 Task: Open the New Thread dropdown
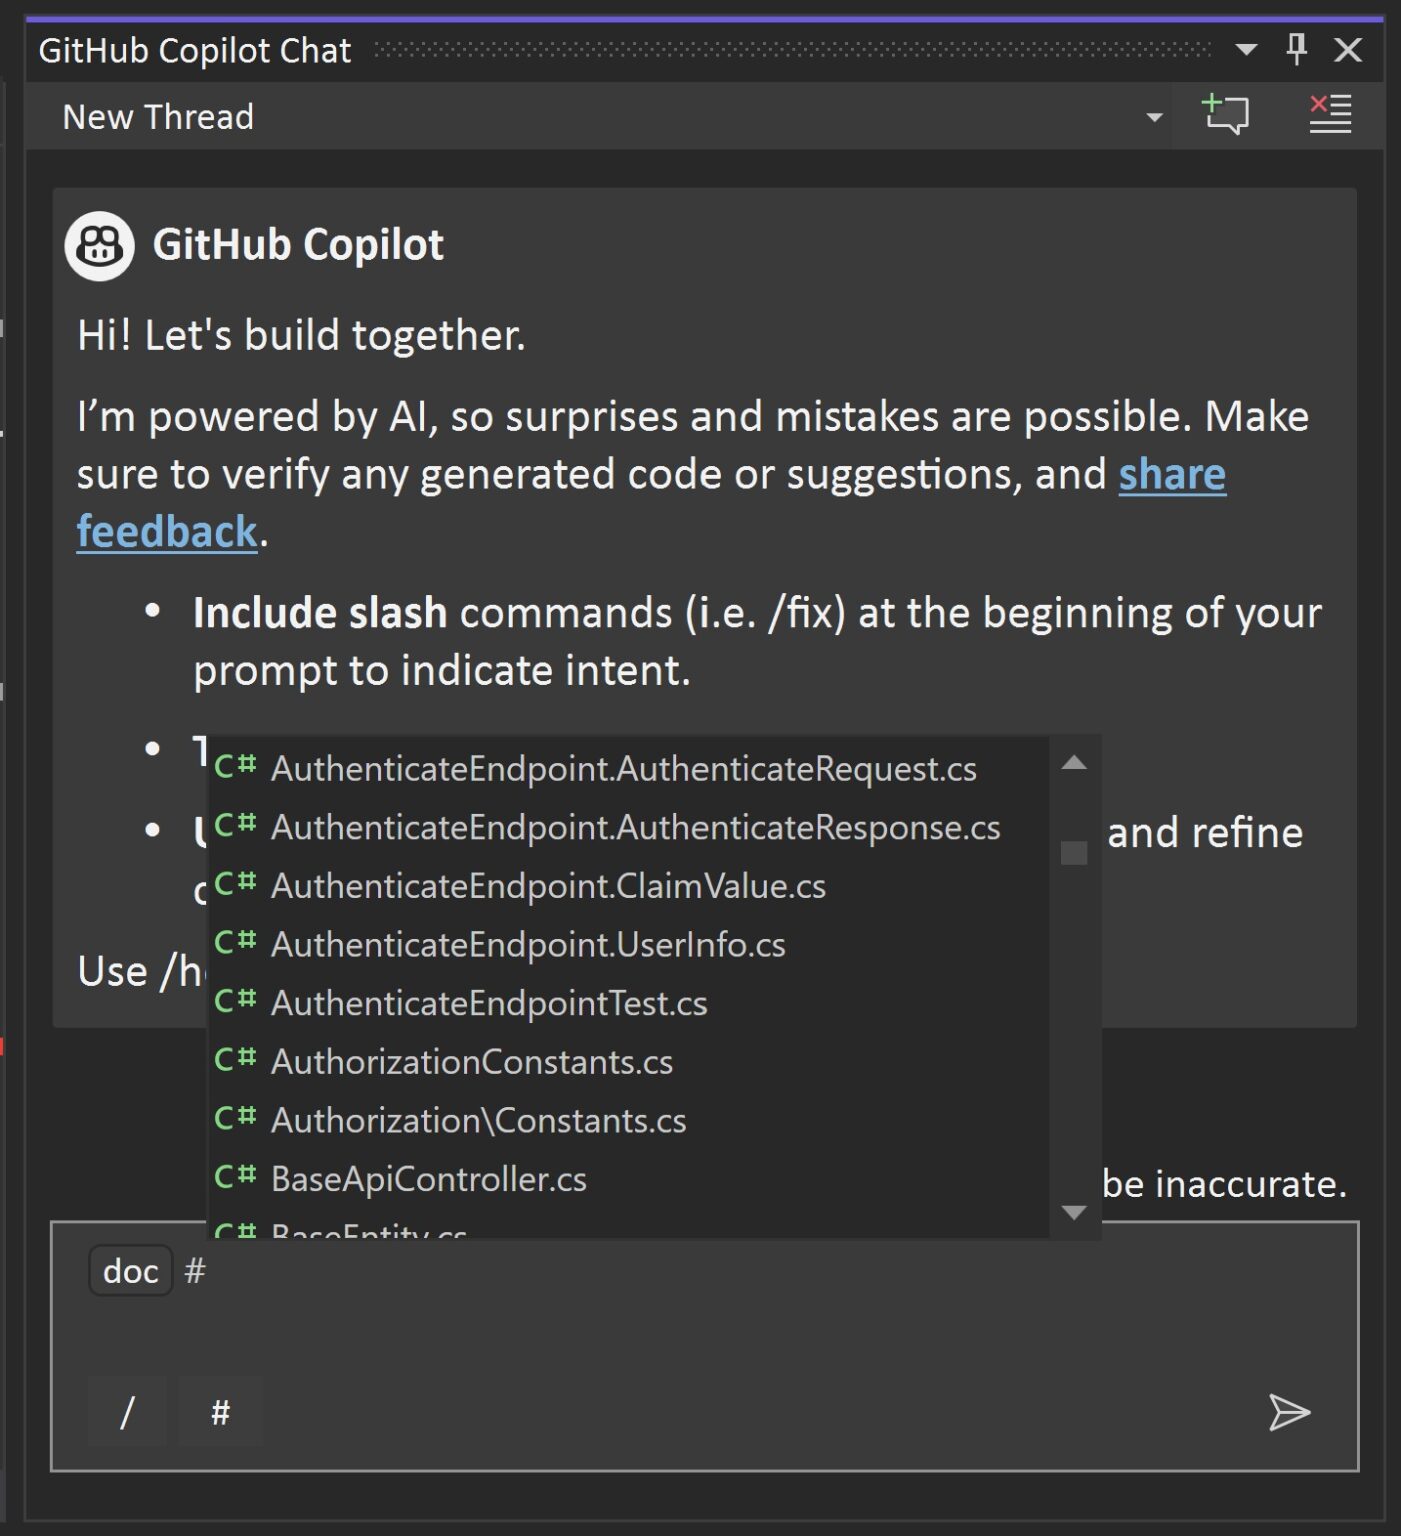(1155, 115)
